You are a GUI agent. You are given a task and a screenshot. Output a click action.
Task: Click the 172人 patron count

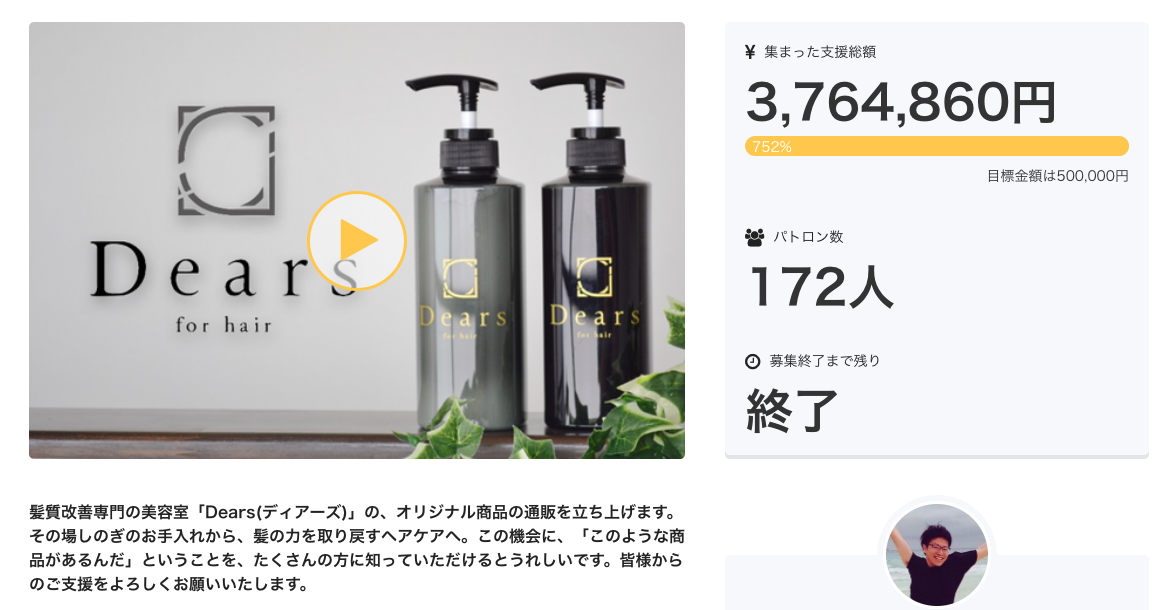coord(821,287)
